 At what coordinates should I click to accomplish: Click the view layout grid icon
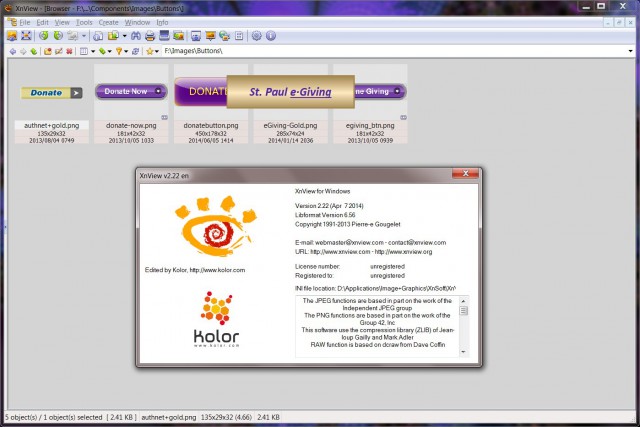point(84,51)
